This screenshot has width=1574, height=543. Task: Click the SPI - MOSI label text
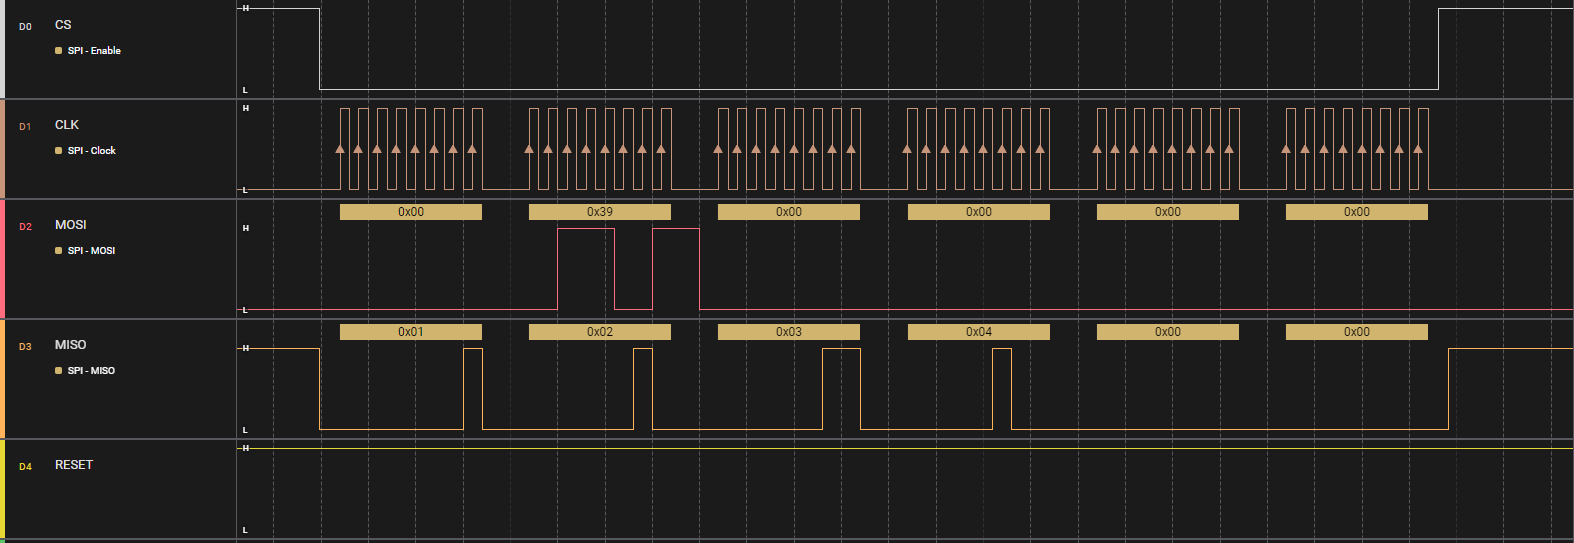tap(91, 250)
